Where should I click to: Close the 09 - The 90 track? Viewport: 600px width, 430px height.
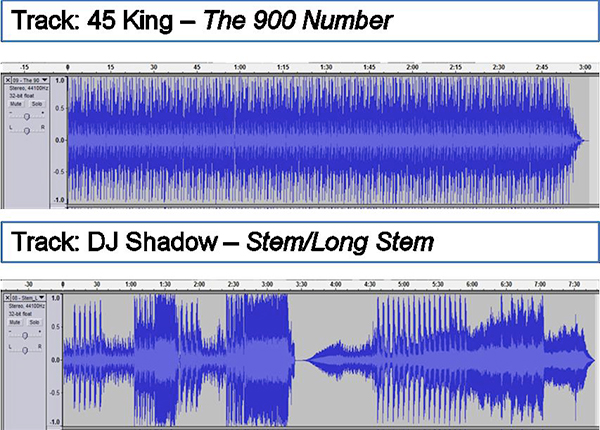7,79
